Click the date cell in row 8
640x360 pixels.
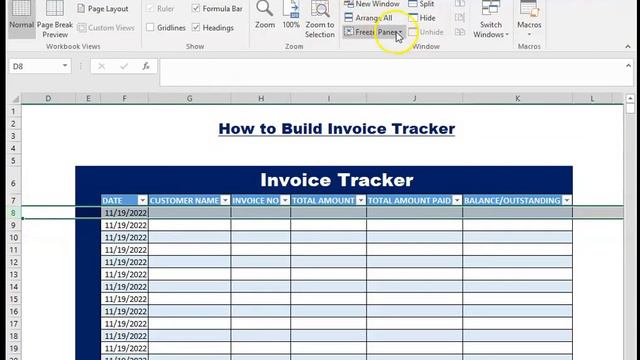[x=125, y=213]
